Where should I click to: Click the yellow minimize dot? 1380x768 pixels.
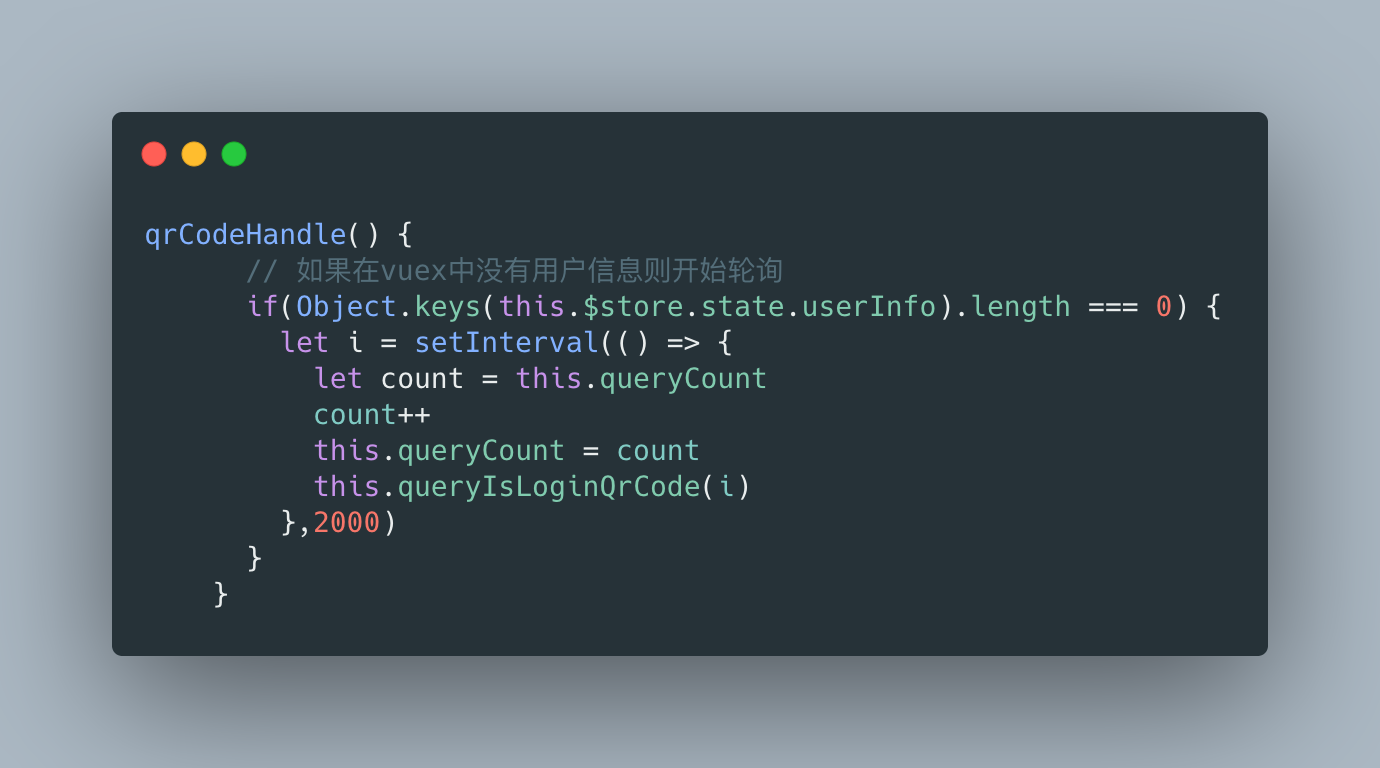click(x=194, y=154)
